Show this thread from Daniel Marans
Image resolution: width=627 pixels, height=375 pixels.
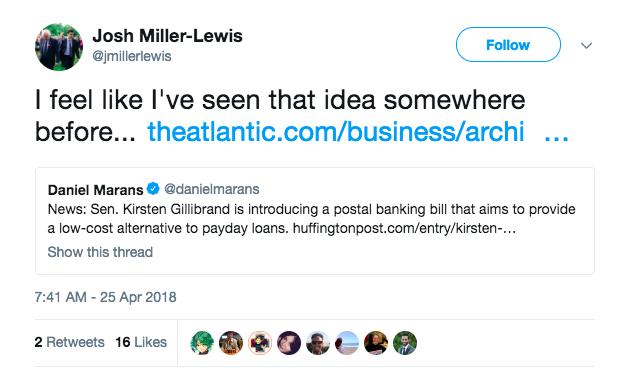(100, 252)
